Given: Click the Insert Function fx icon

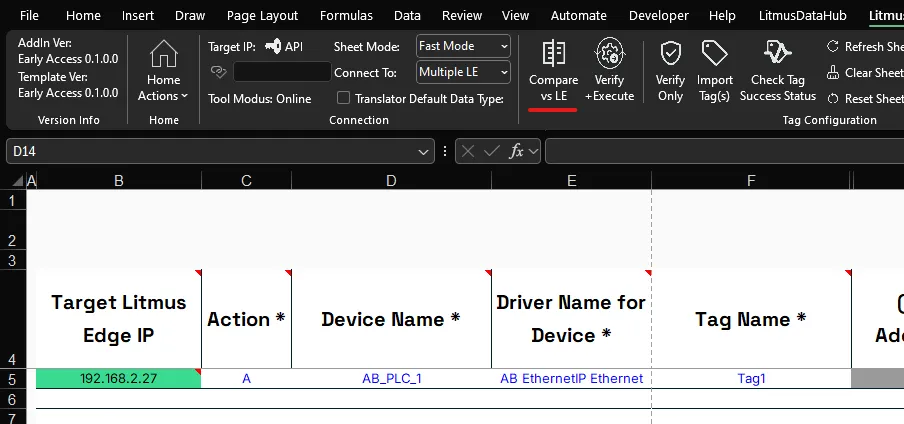Looking at the screenshot, I should (516, 151).
